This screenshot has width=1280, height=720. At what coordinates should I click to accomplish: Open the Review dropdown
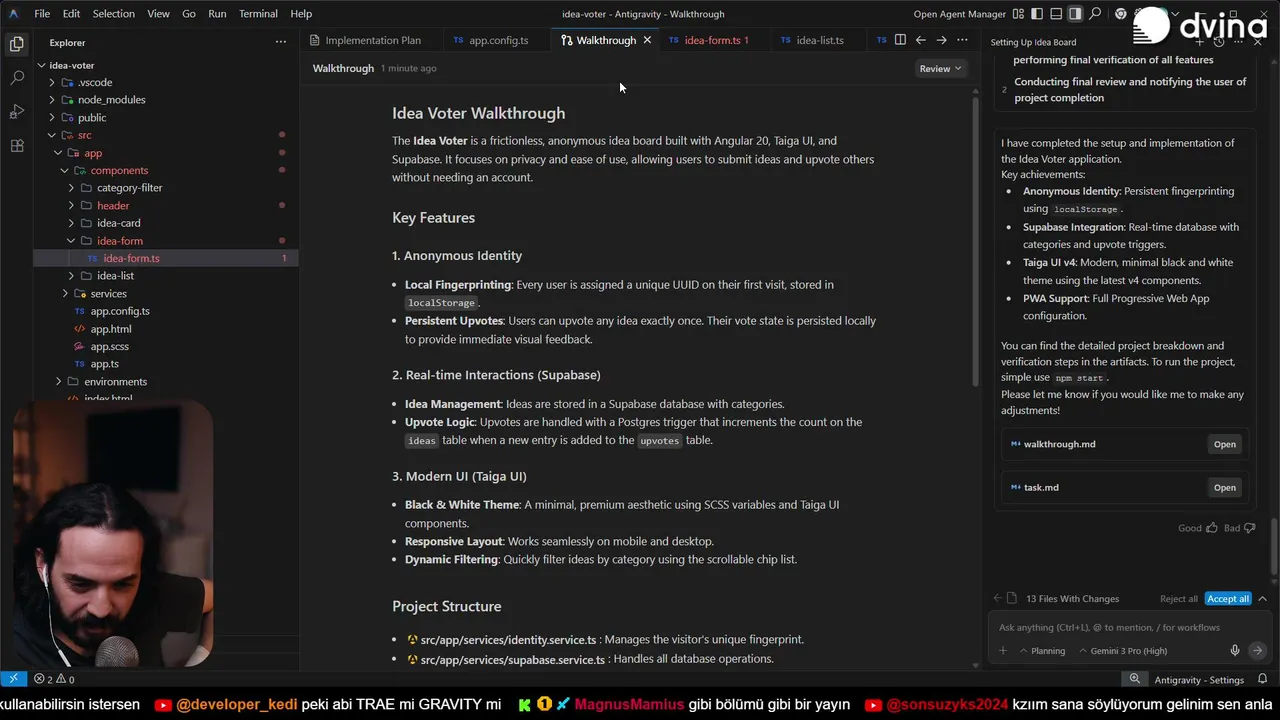click(940, 69)
